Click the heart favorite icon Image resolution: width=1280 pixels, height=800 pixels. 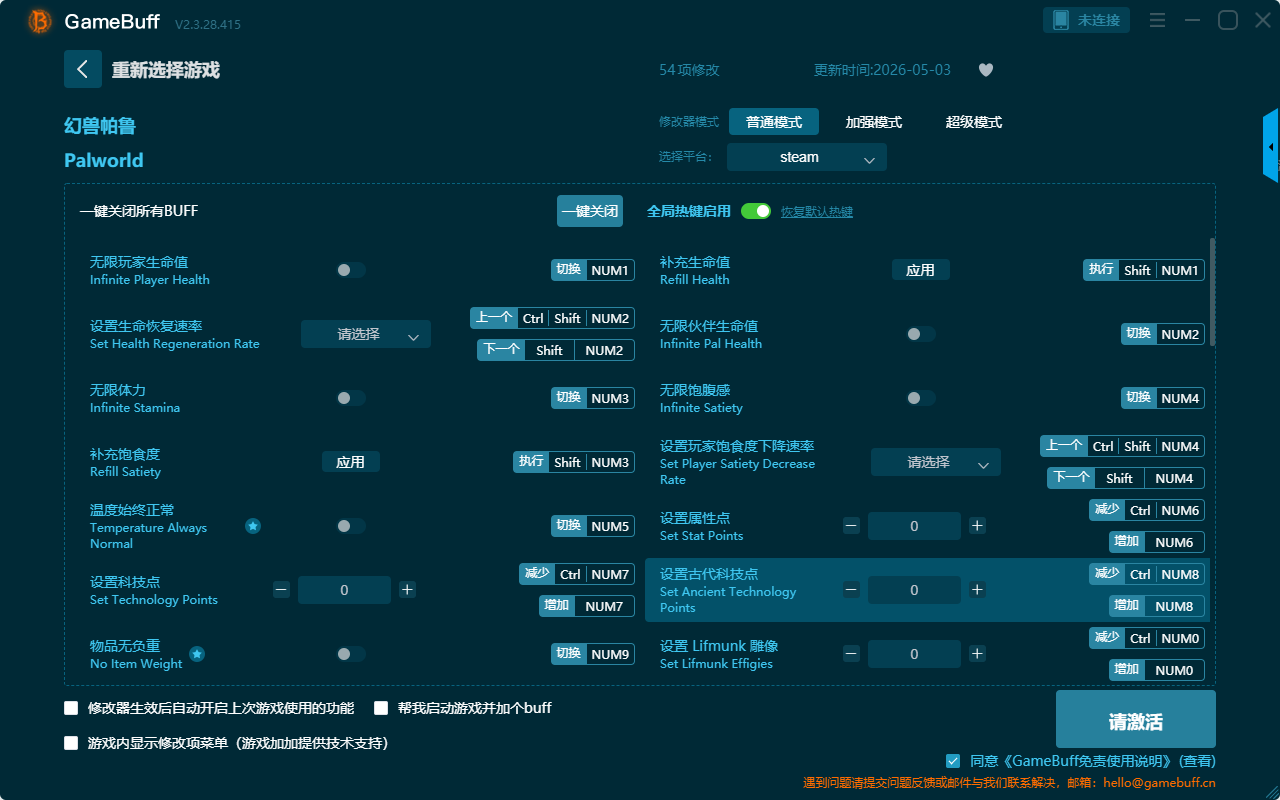click(x=986, y=70)
